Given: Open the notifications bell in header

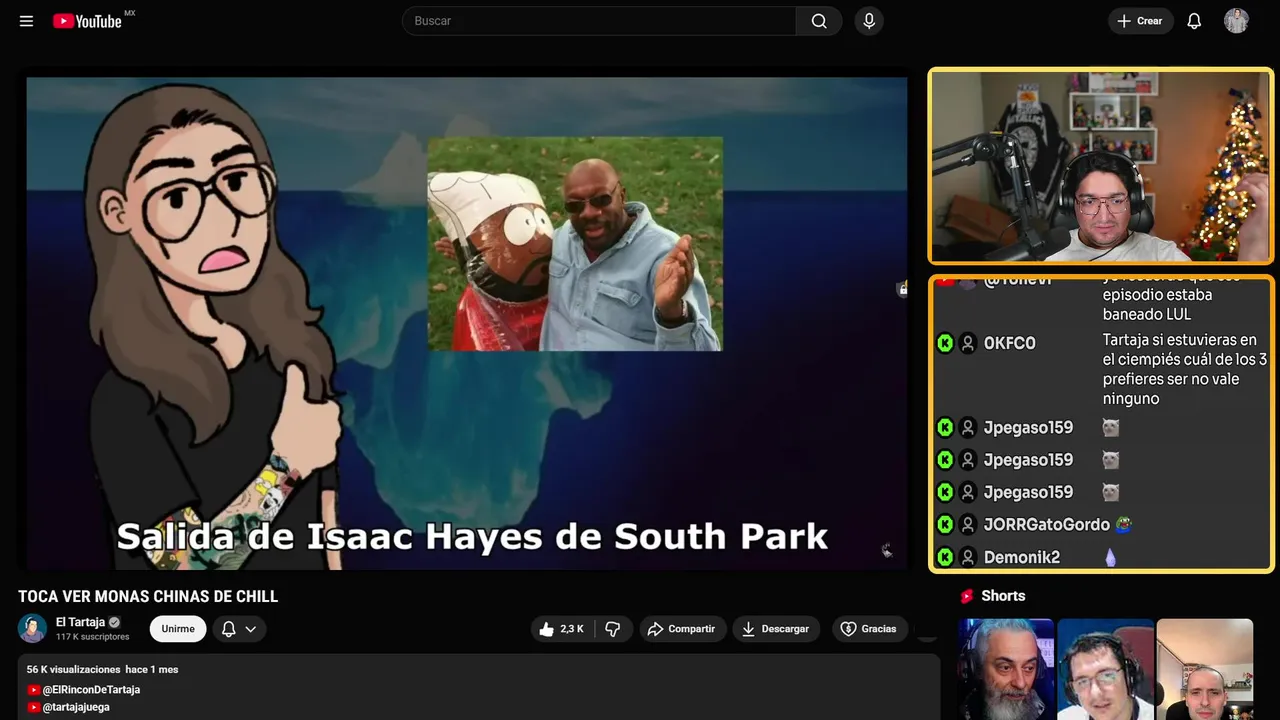Looking at the screenshot, I should pos(1194,21).
